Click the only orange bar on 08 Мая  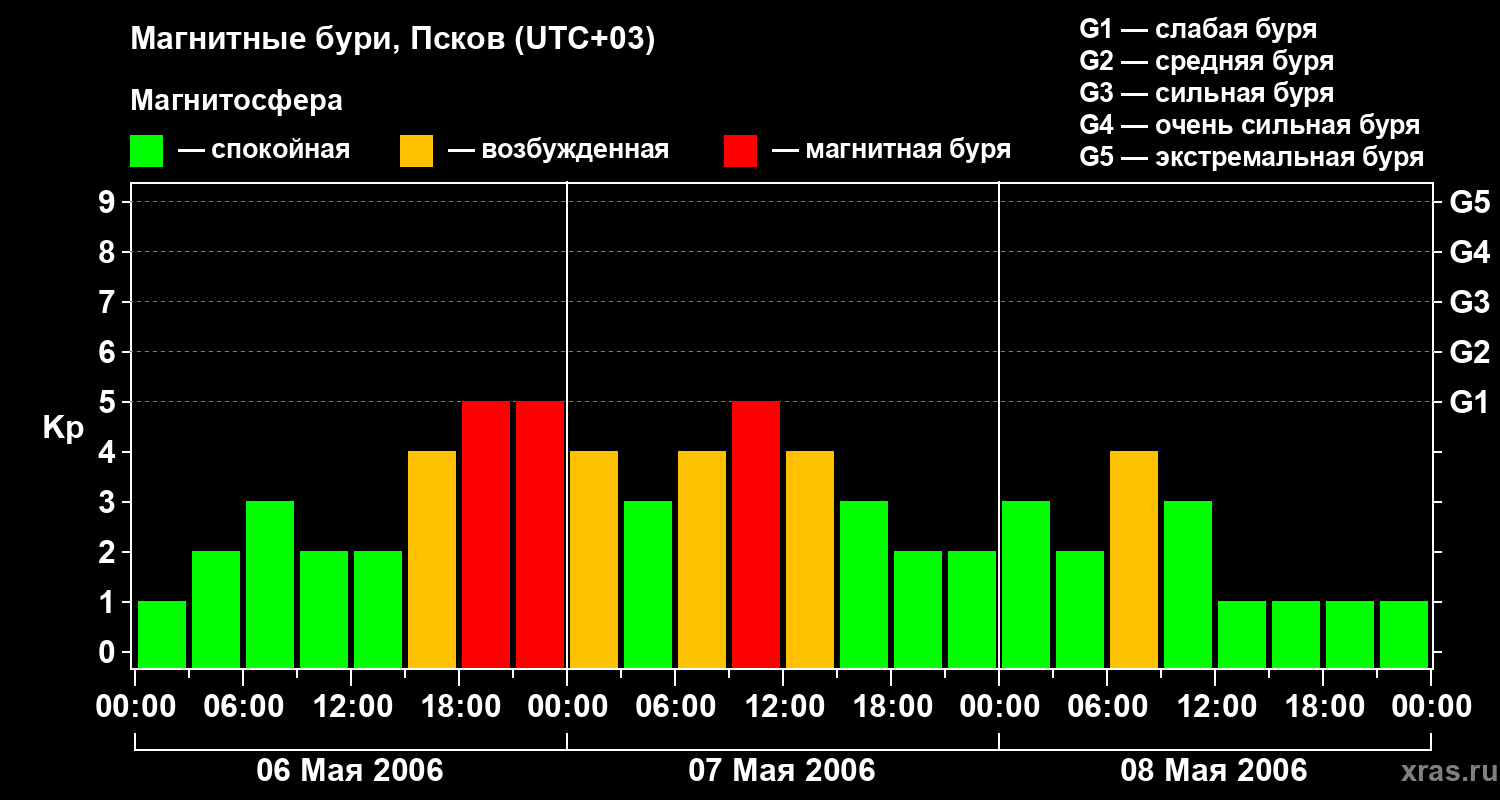click(x=1134, y=560)
